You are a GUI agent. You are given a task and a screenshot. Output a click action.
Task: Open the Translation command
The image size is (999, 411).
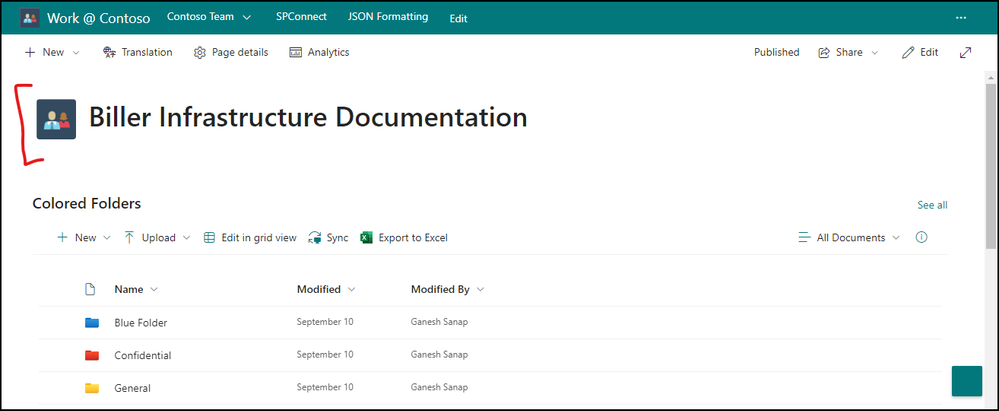[138, 52]
